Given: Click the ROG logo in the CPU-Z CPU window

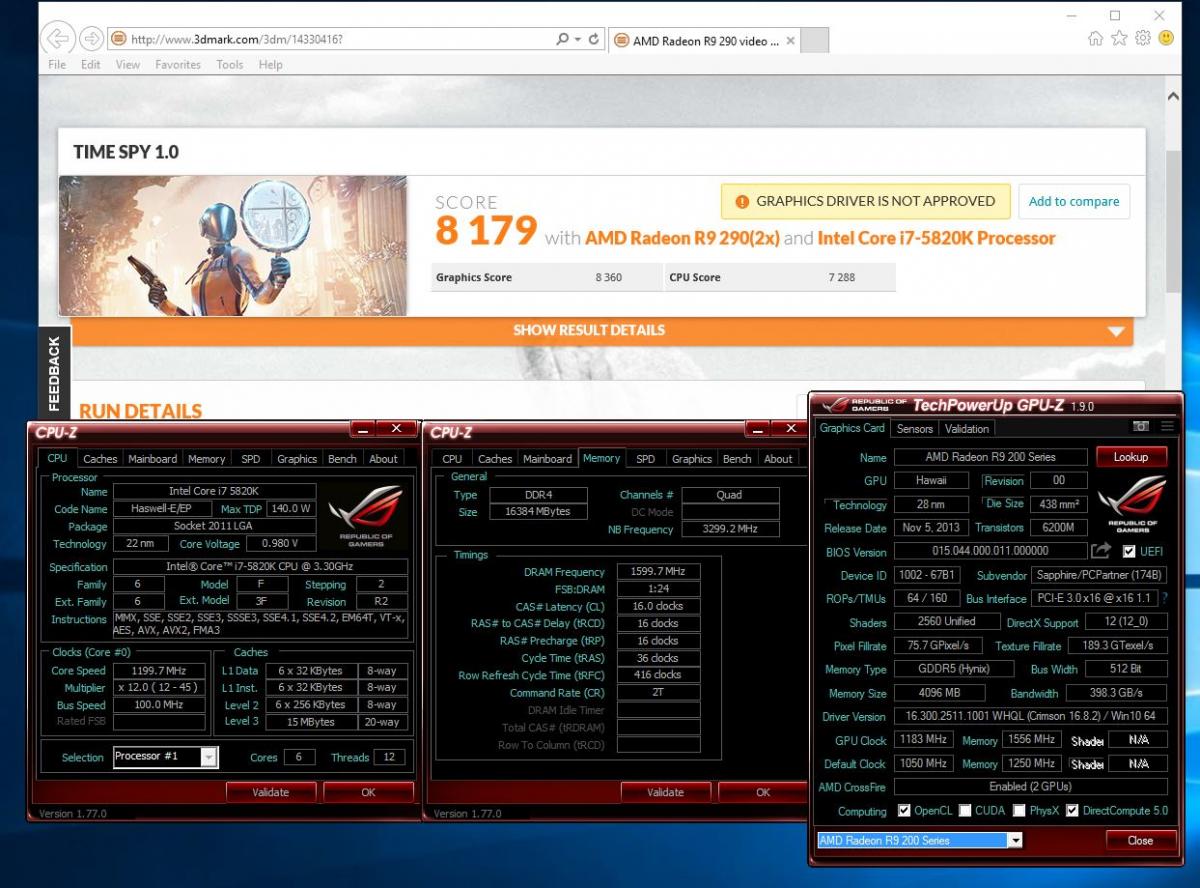Looking at the screenshot, I should tap(365, 515).
